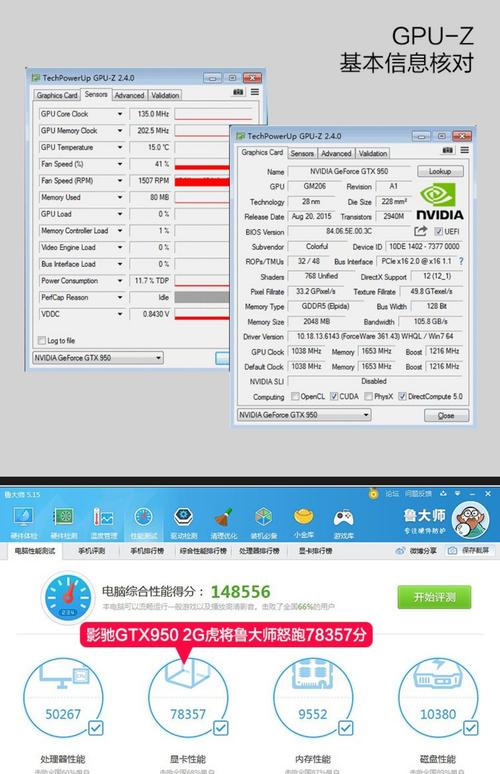
Task: Click Close button in Graphics Card window
Action: point(446,416)
